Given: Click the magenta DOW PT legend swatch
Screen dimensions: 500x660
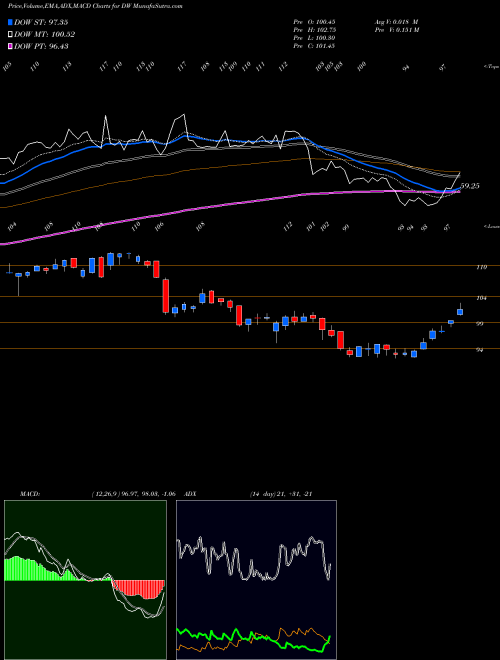Looking at the screenshot, I should (11, 46).
